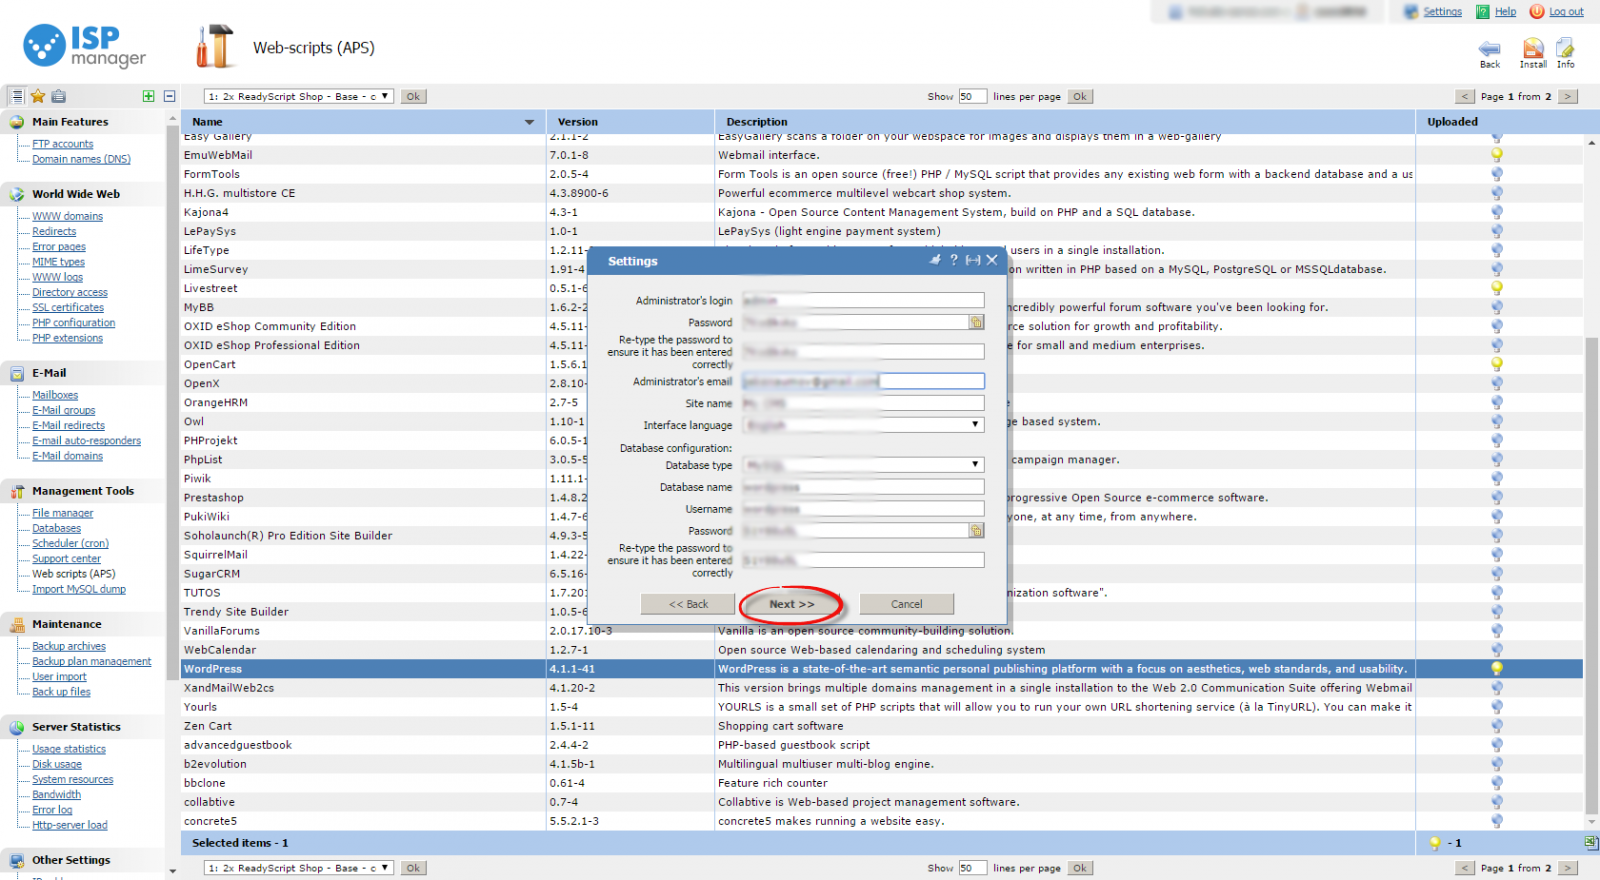Screen dimensions: 1600x880
Task: Click Ok next to top lines per page
Action: (x=1080, y=96)
